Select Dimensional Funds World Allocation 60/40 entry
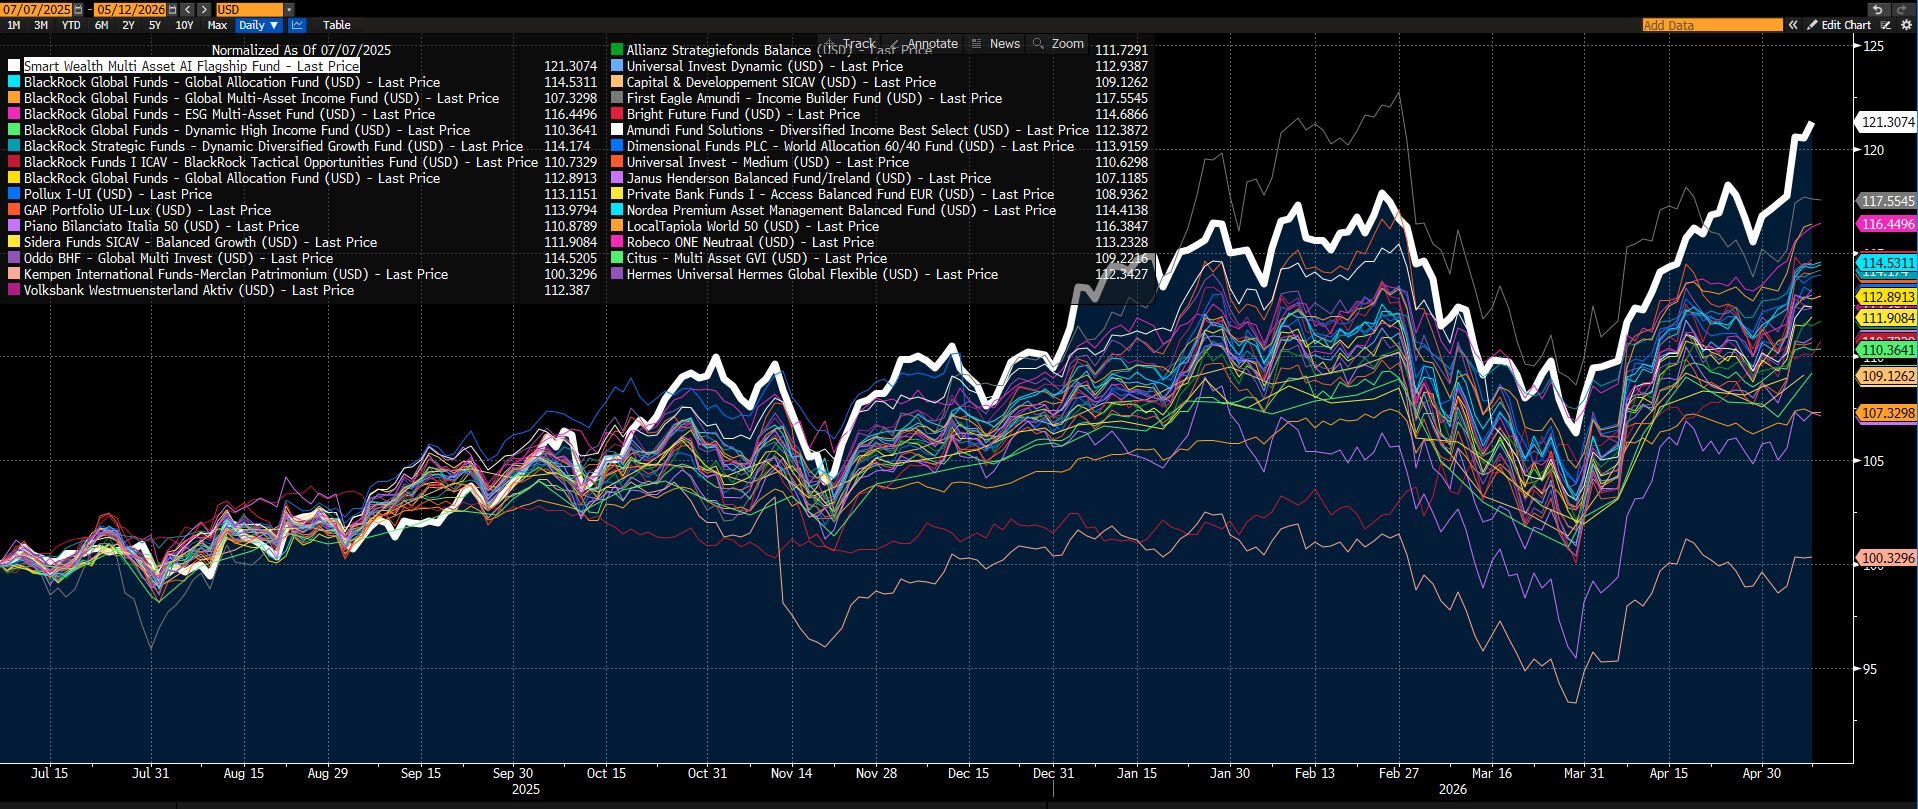The width and height of the screenshot is (1918, 809). tap(850, 146)
